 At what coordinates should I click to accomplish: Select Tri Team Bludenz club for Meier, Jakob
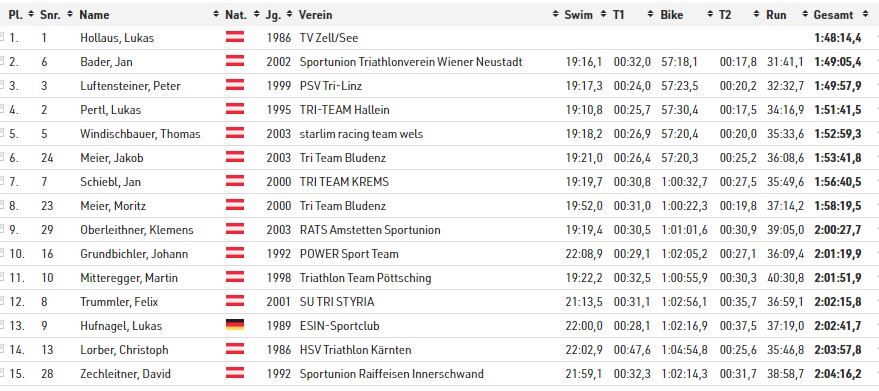[343, 158]
